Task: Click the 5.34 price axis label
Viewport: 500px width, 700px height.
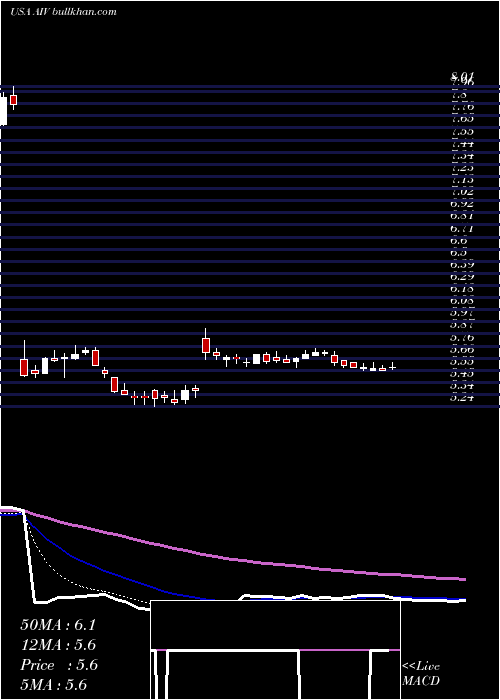Action: [462, 385]
